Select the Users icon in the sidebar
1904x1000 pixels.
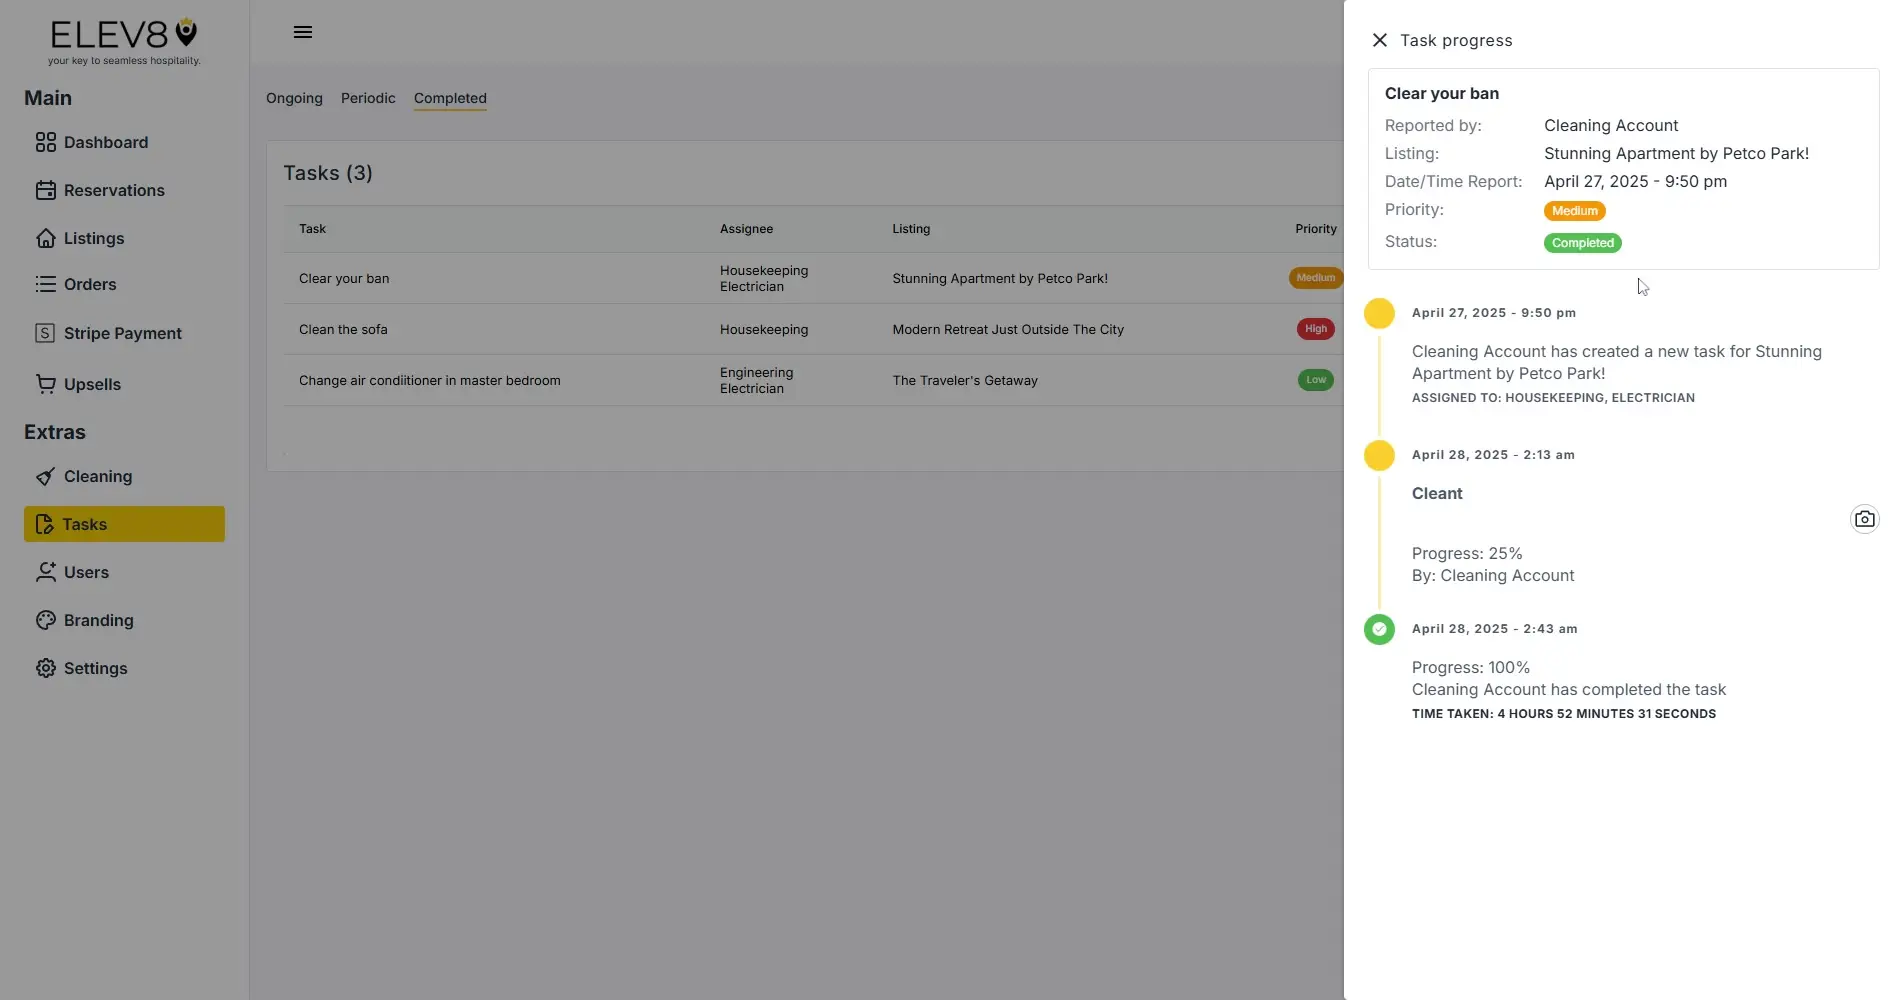46,572
